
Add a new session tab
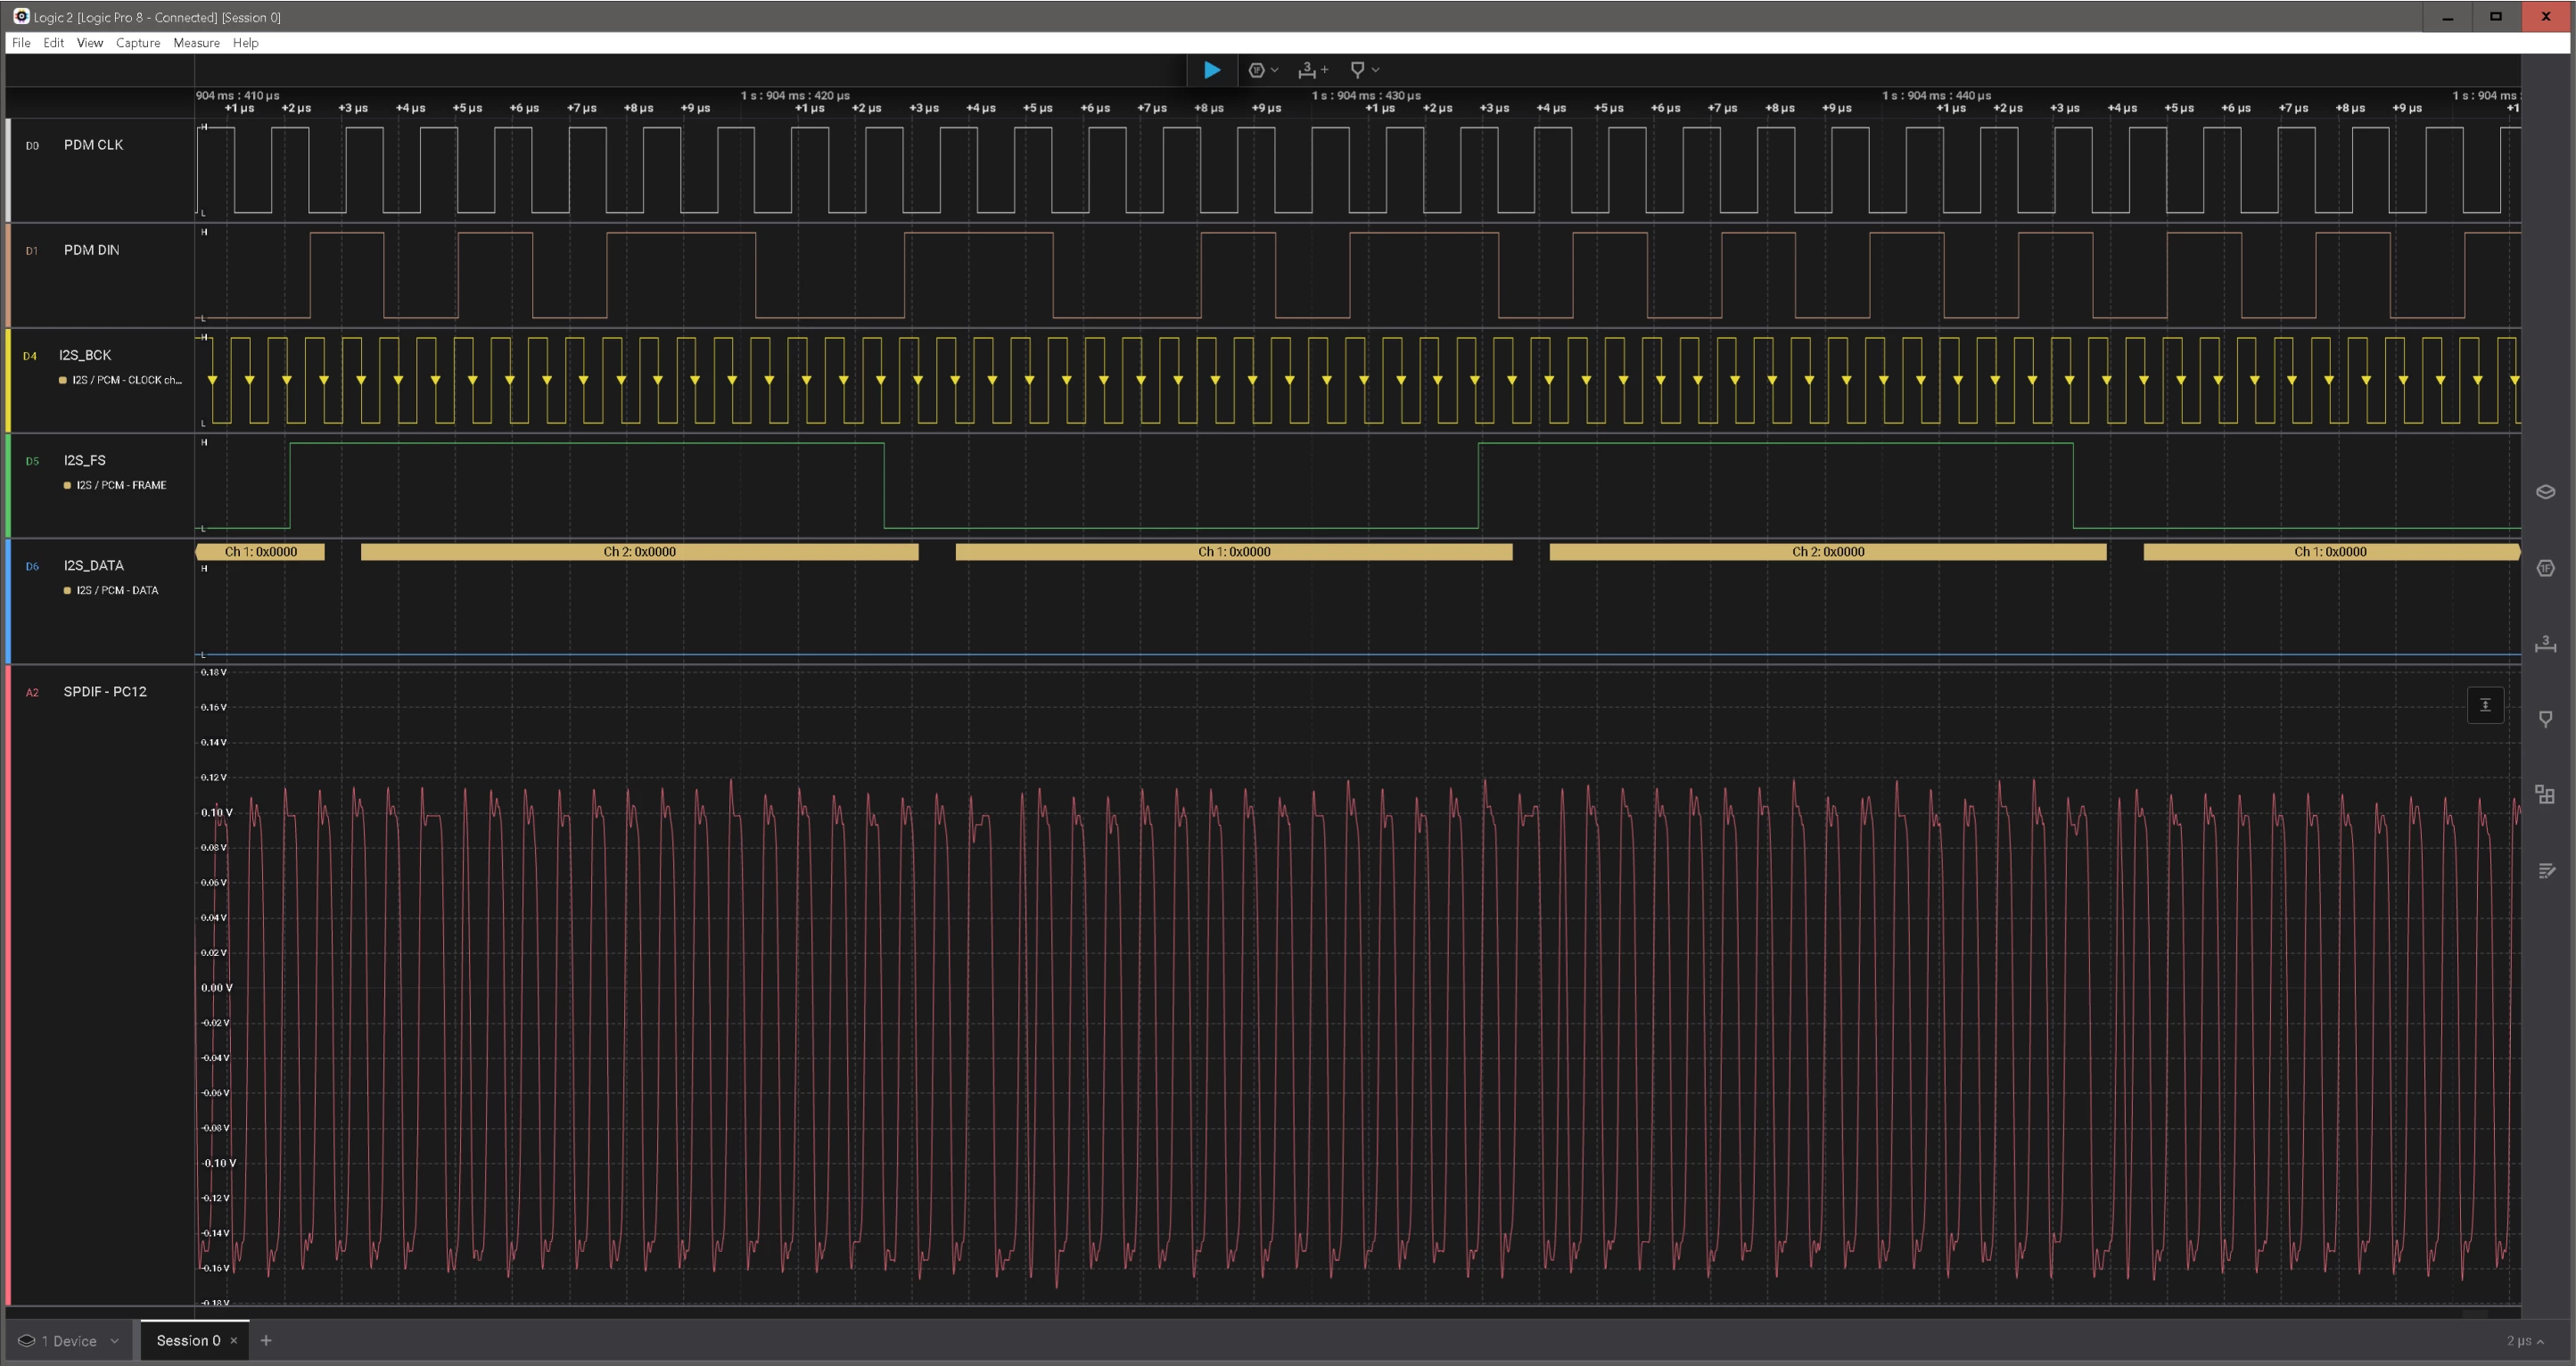pos(266,1340)
